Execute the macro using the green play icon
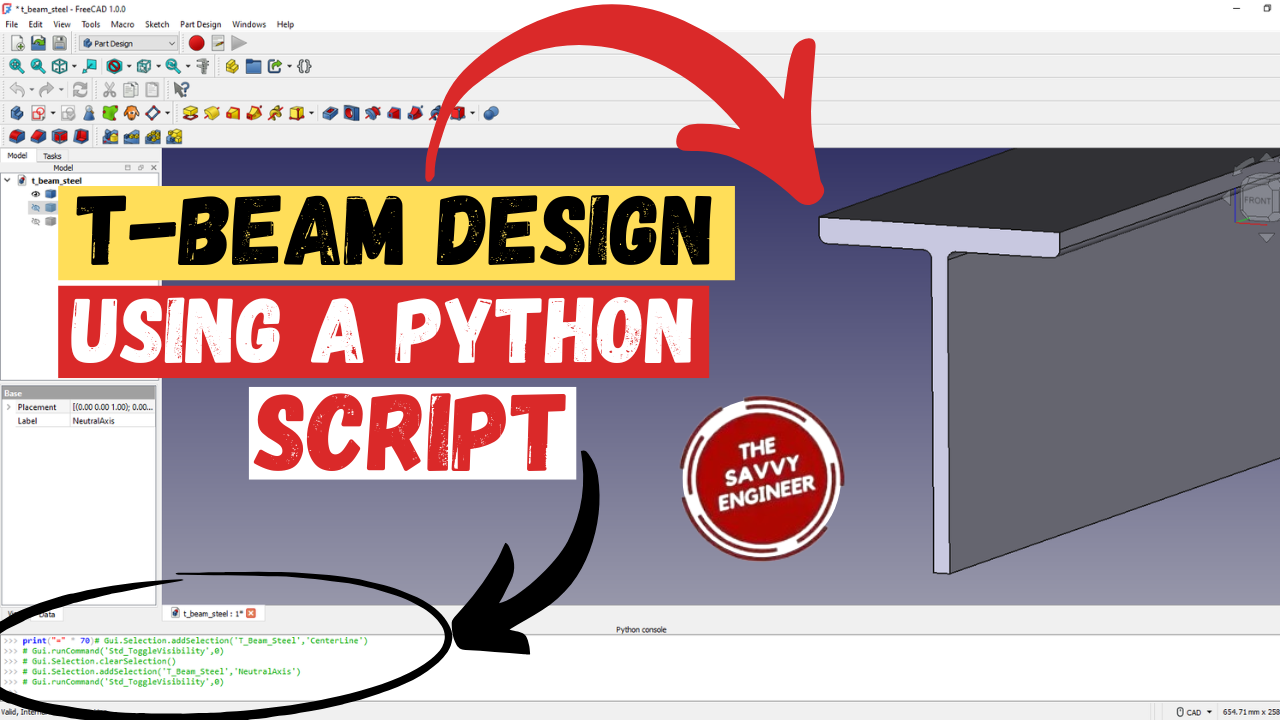The width and height of the screenshot is (1280, 720). pos(238,43)
